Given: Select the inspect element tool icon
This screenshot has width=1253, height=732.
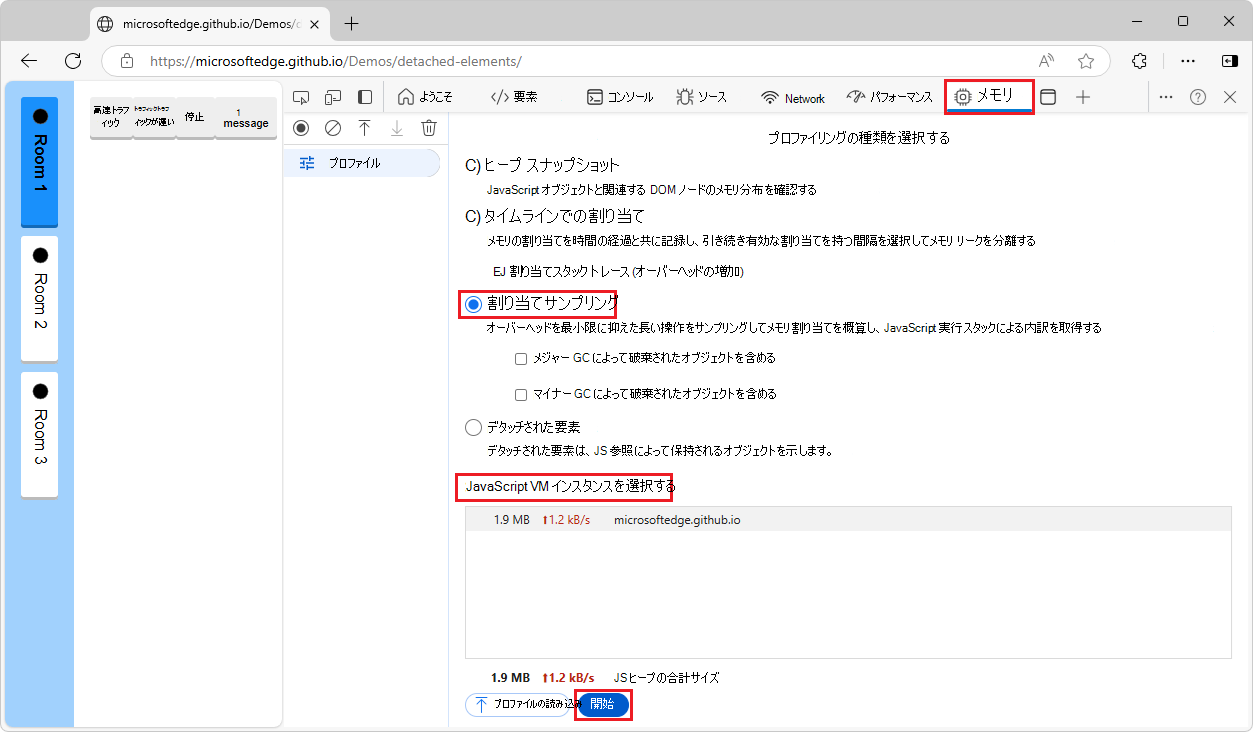Looking at the screenshot, I should 301,96.
